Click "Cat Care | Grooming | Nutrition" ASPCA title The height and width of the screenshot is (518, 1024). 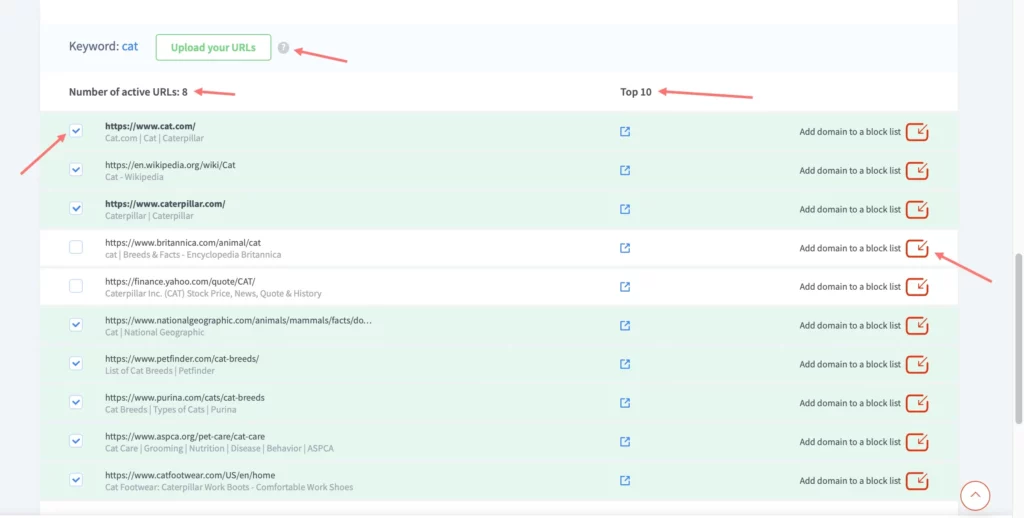tap(219, 449)
